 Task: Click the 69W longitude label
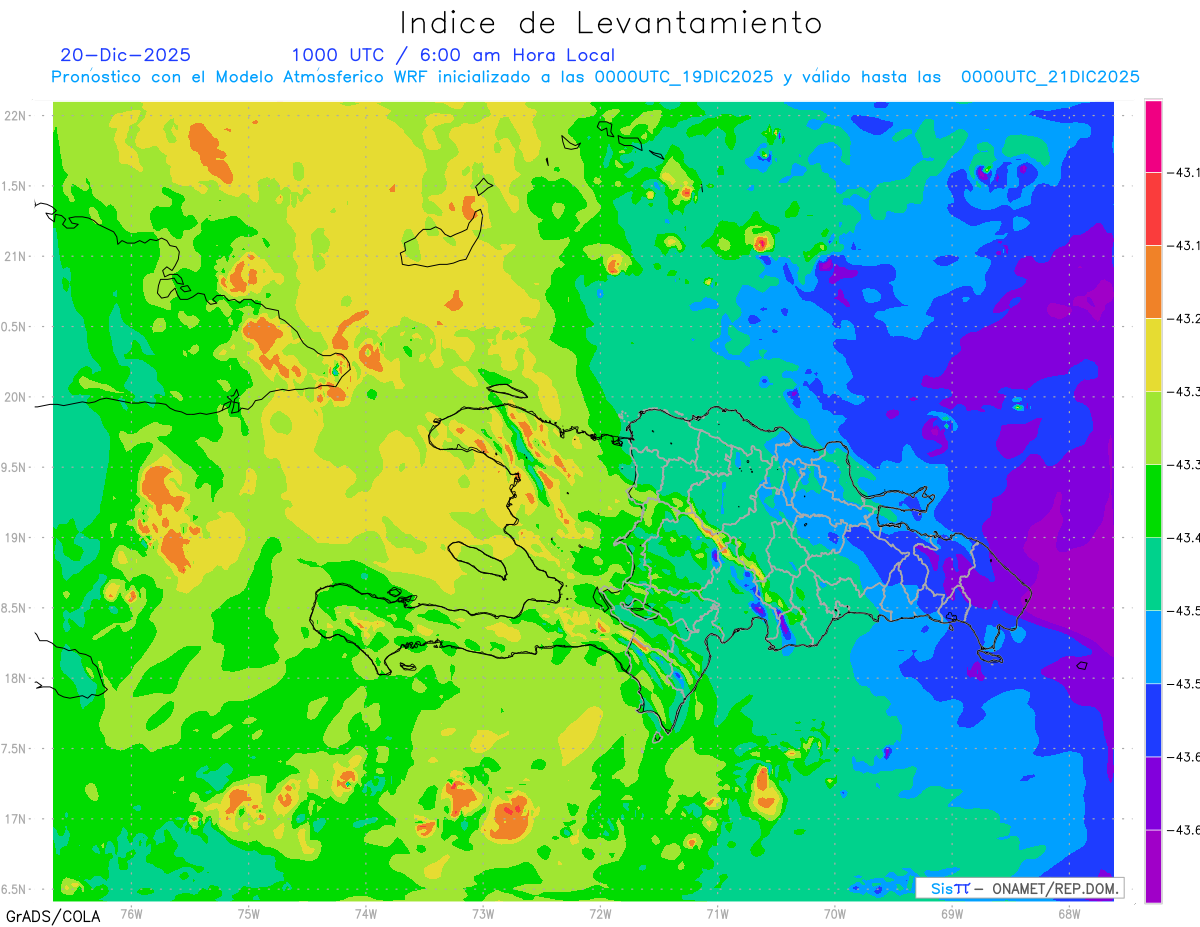[952, 913]
